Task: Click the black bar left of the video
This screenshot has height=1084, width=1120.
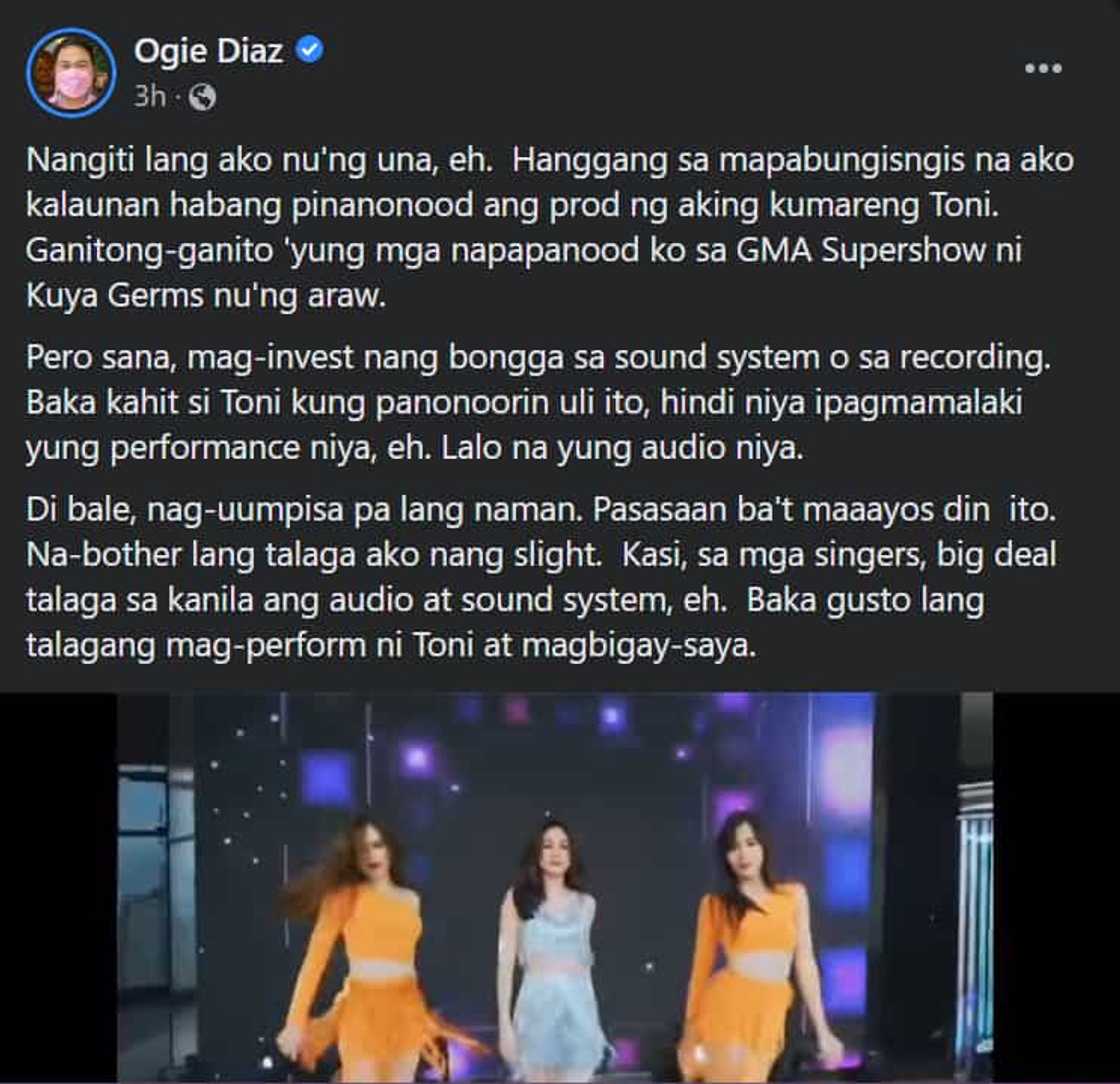Action: (59, 887)
